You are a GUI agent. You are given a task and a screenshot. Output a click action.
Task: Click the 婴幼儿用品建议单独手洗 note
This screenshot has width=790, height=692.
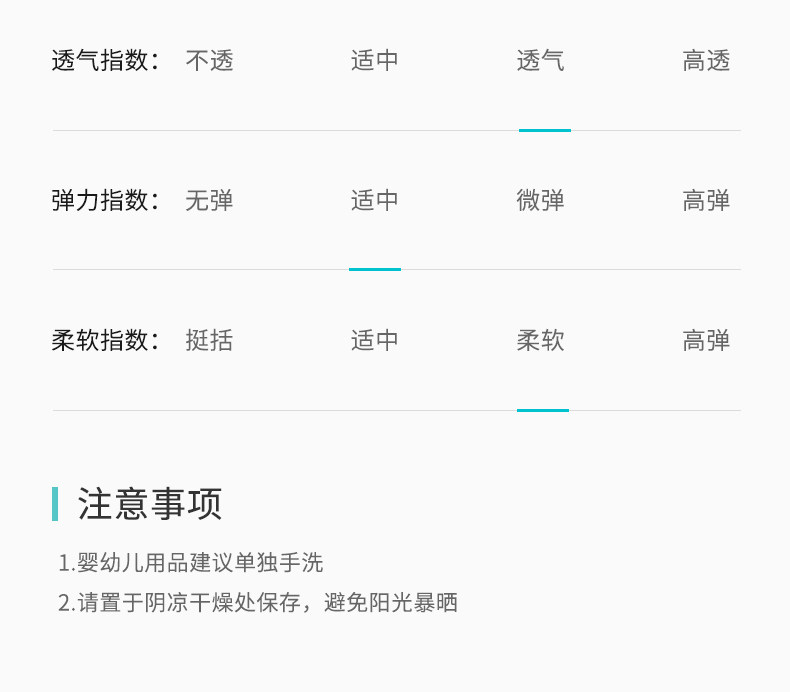(190, 563)
